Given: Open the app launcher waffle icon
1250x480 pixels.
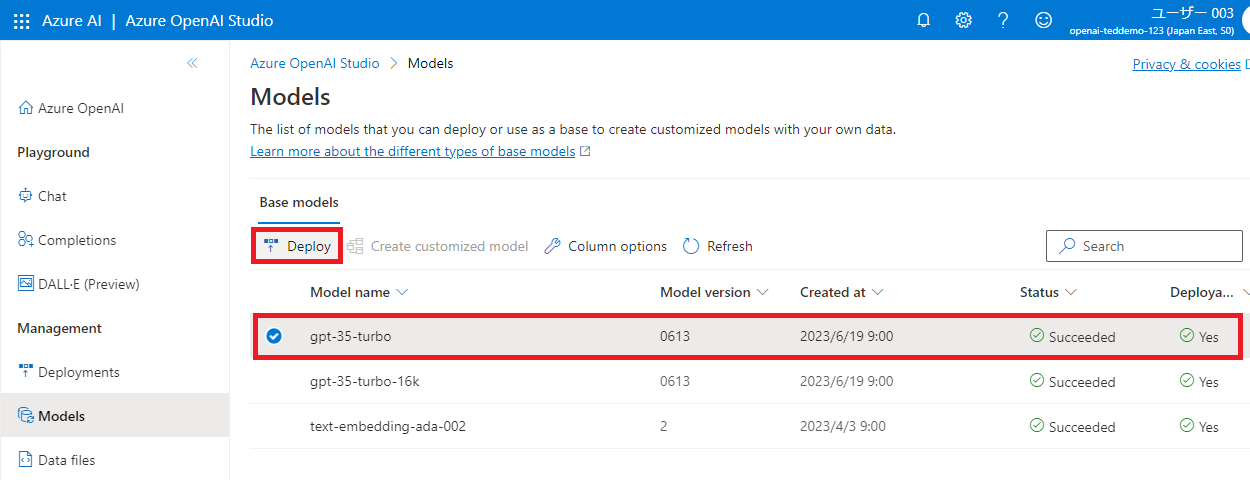Looking at the screenshot, I should pyautogui.click(x=22, y=21).
